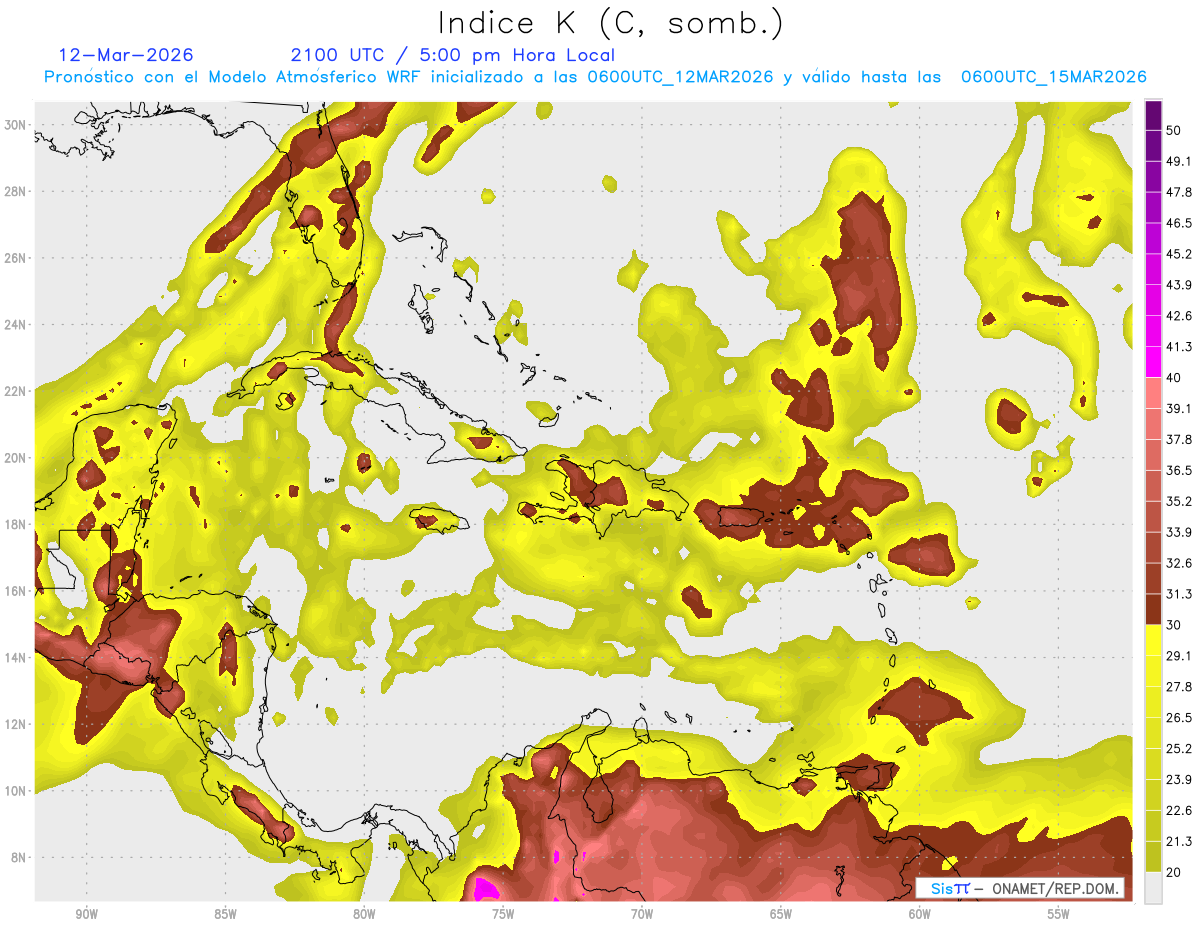Click colorbar value "45.2"
1200x927 pixels.
(1178, 254)
